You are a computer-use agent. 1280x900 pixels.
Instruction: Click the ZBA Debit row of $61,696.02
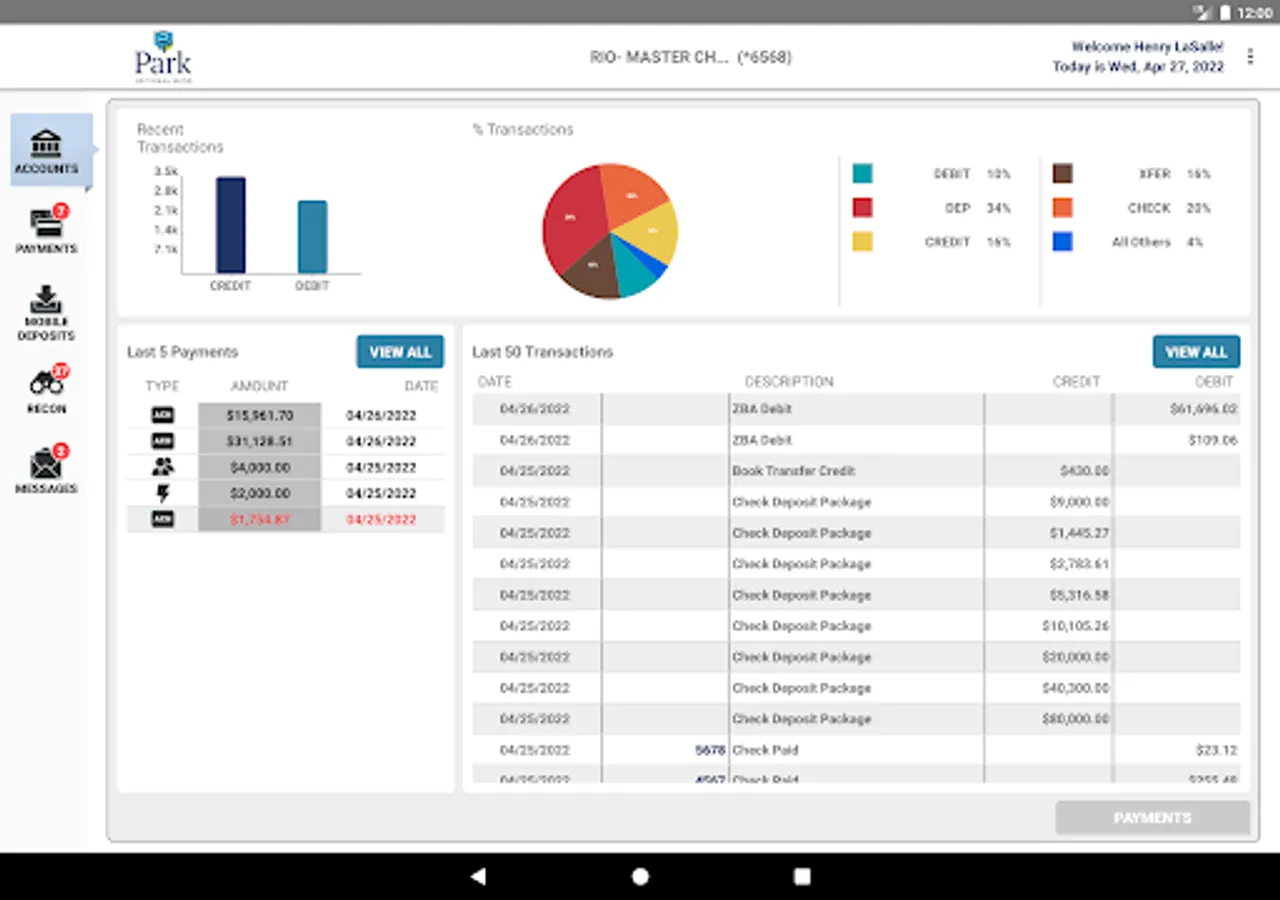point(856,409)
